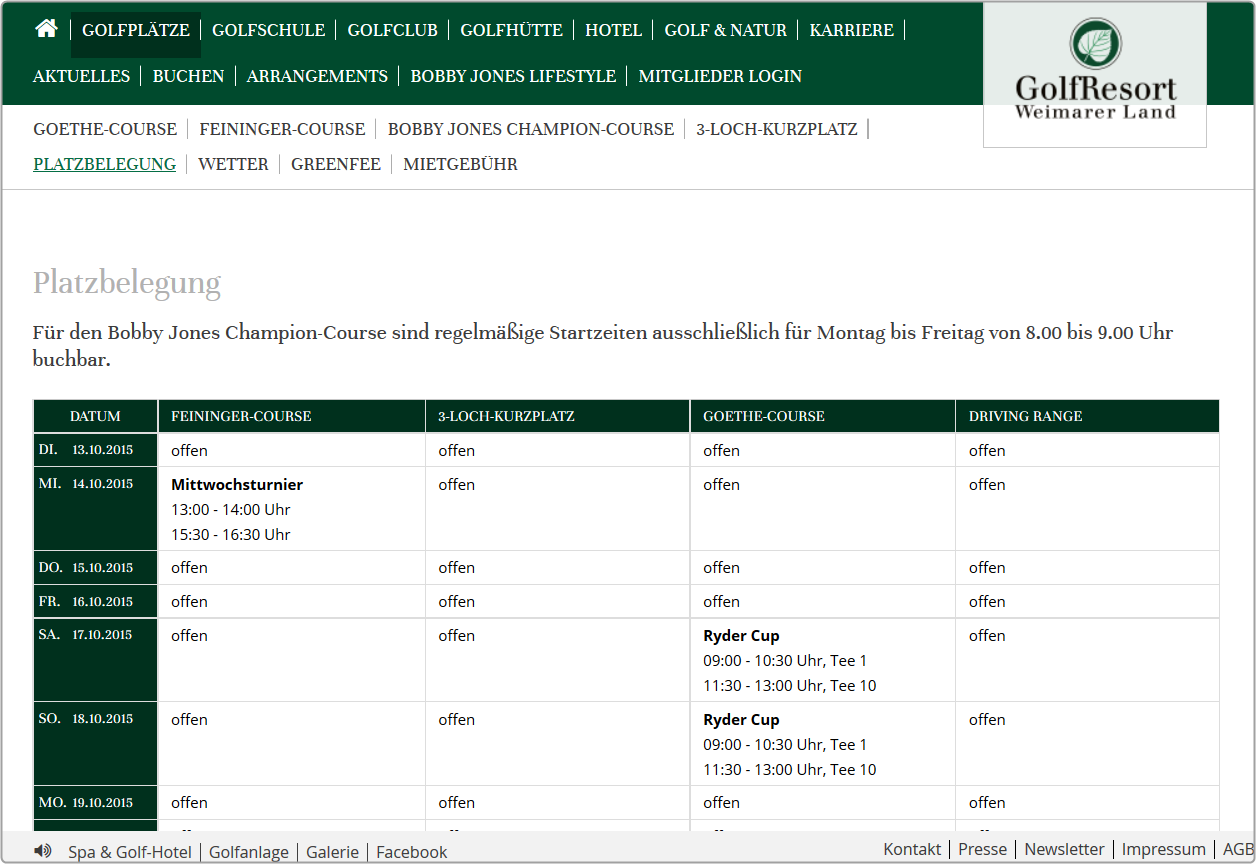Open 3-Loch-Kurzplatz subpage
Image resolution: width=1256 pixels, height=864 pixels.
(777, 129)
